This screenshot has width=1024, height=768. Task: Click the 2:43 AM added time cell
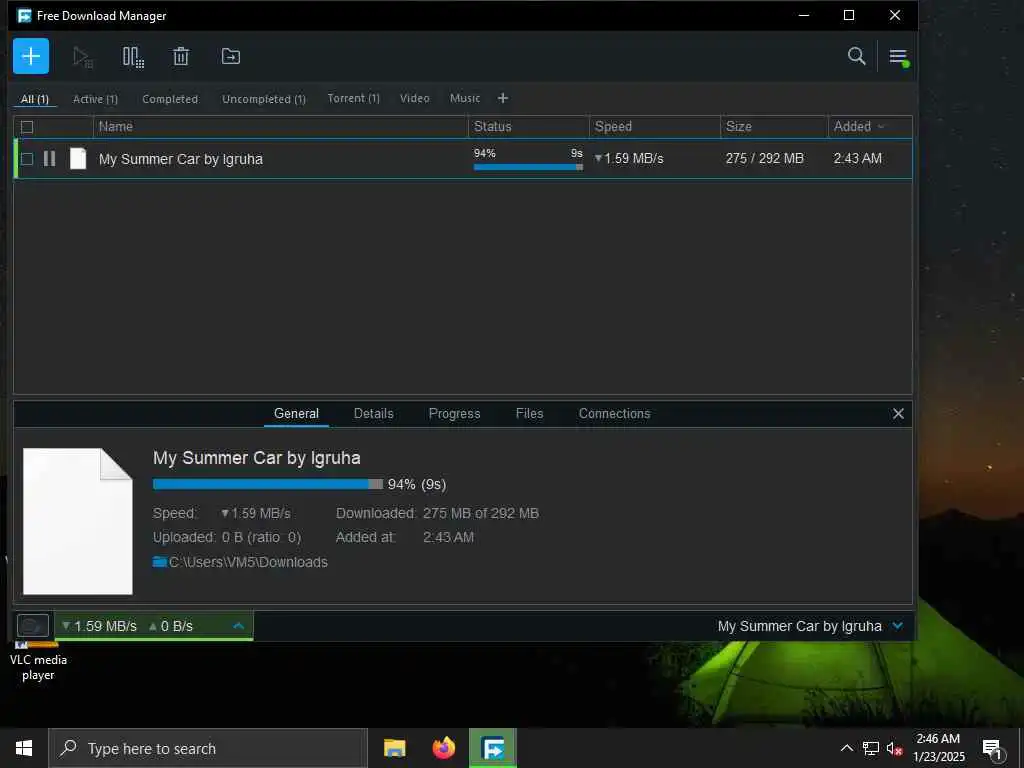pos(857,159)
